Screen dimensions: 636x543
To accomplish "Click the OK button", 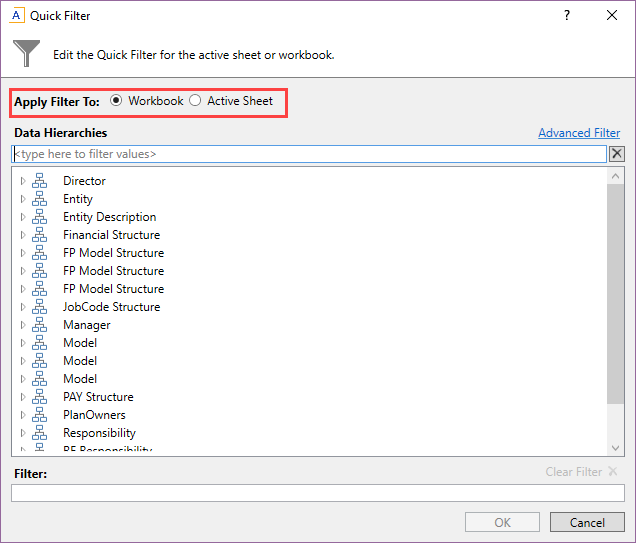I will [502, 522].
